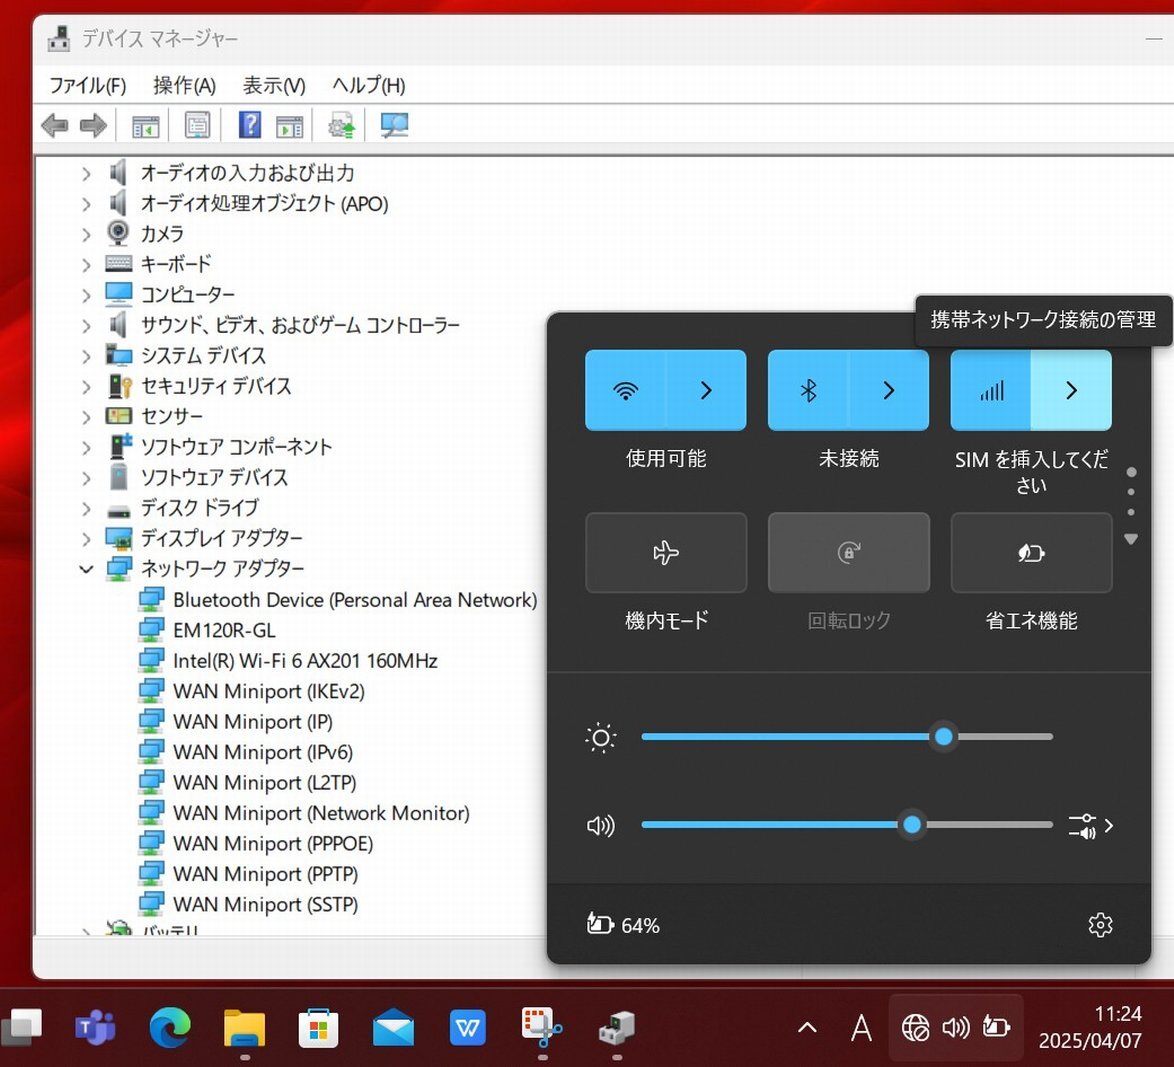Click the Scan for hardware changes icon
This screenshot has height=1067, width=1174.
(394, 126)
